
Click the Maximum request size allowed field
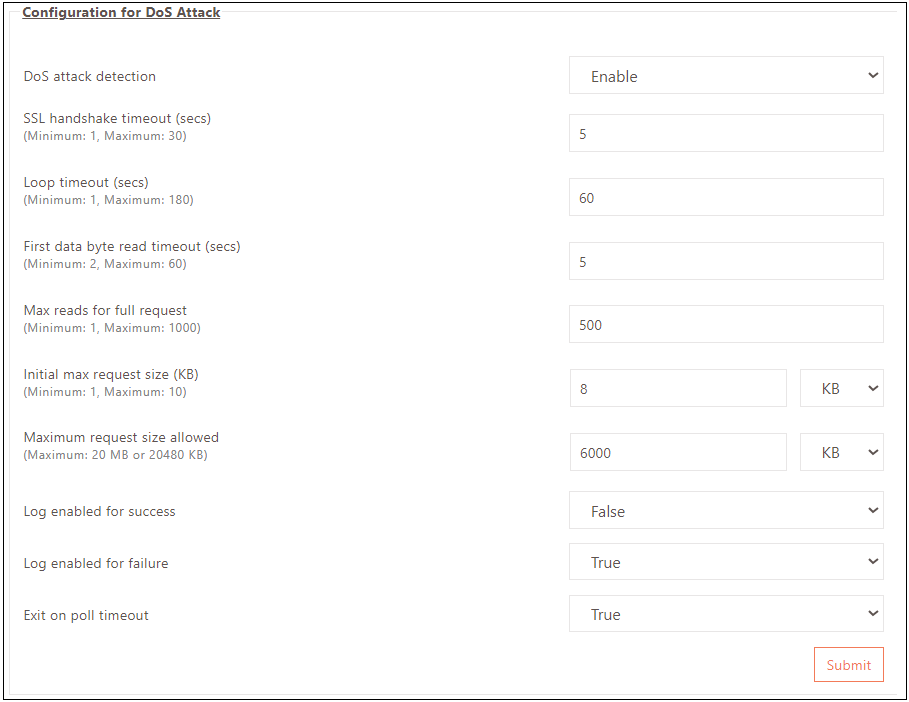point(678,453)
